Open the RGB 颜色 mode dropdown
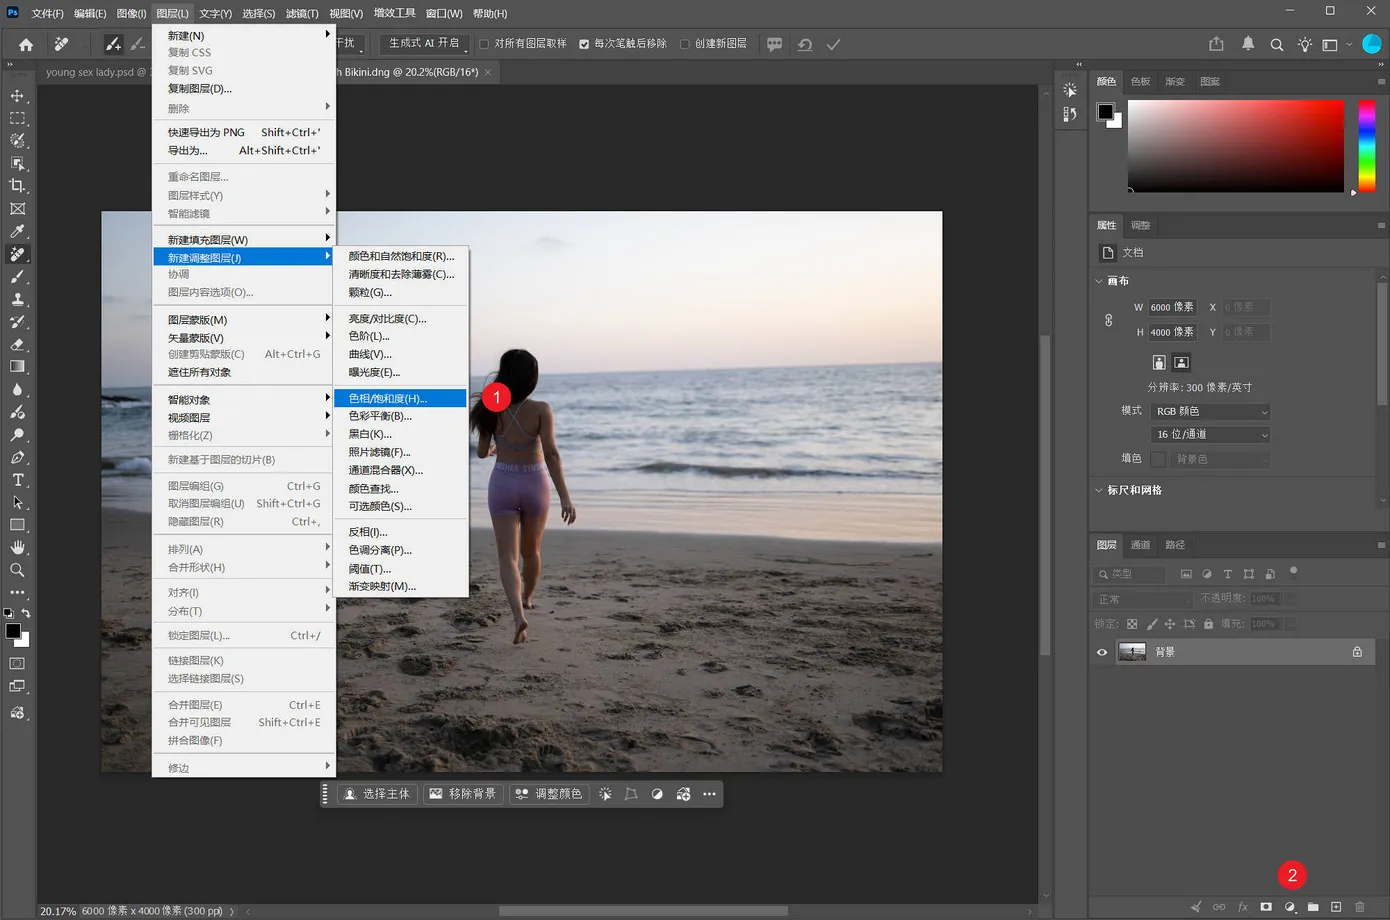Viewport: 1390px width, 920px height. click(x=1211, y=411)
